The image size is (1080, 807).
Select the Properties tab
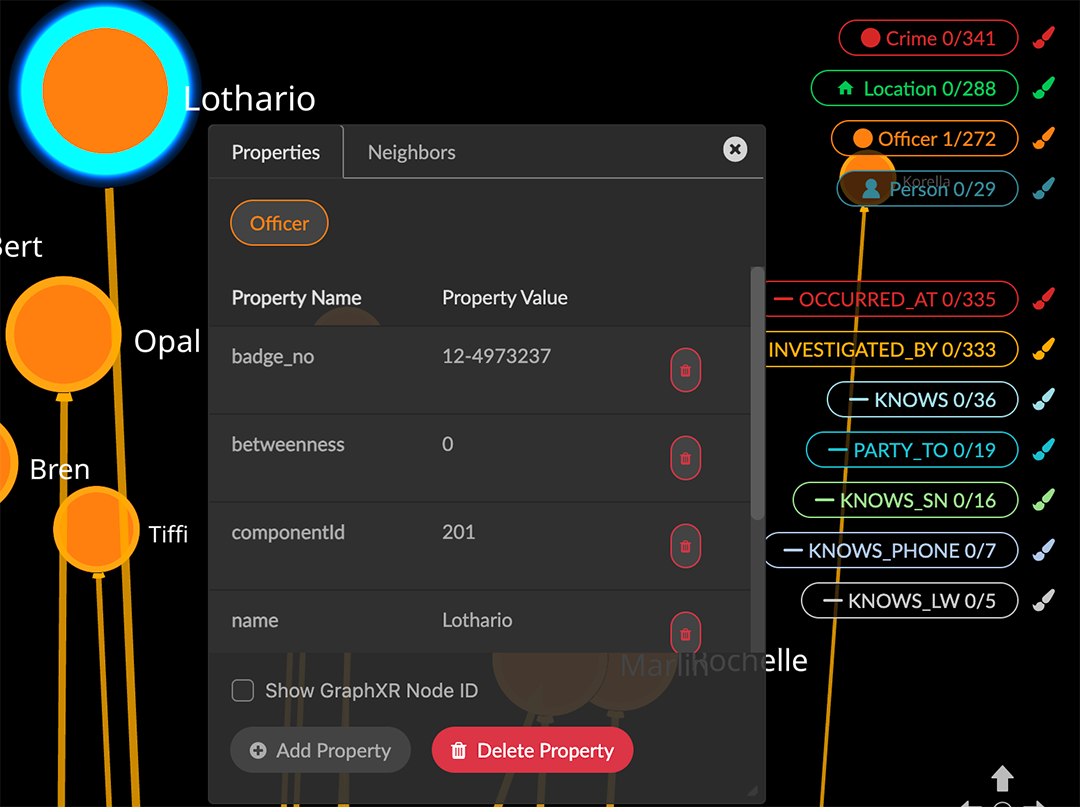pos(276,153)
